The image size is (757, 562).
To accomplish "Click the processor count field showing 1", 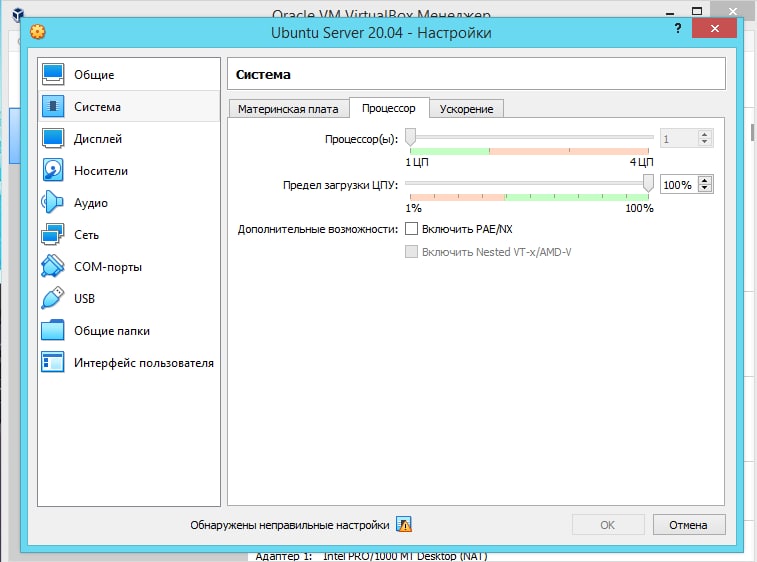I will tap(680, 139).
